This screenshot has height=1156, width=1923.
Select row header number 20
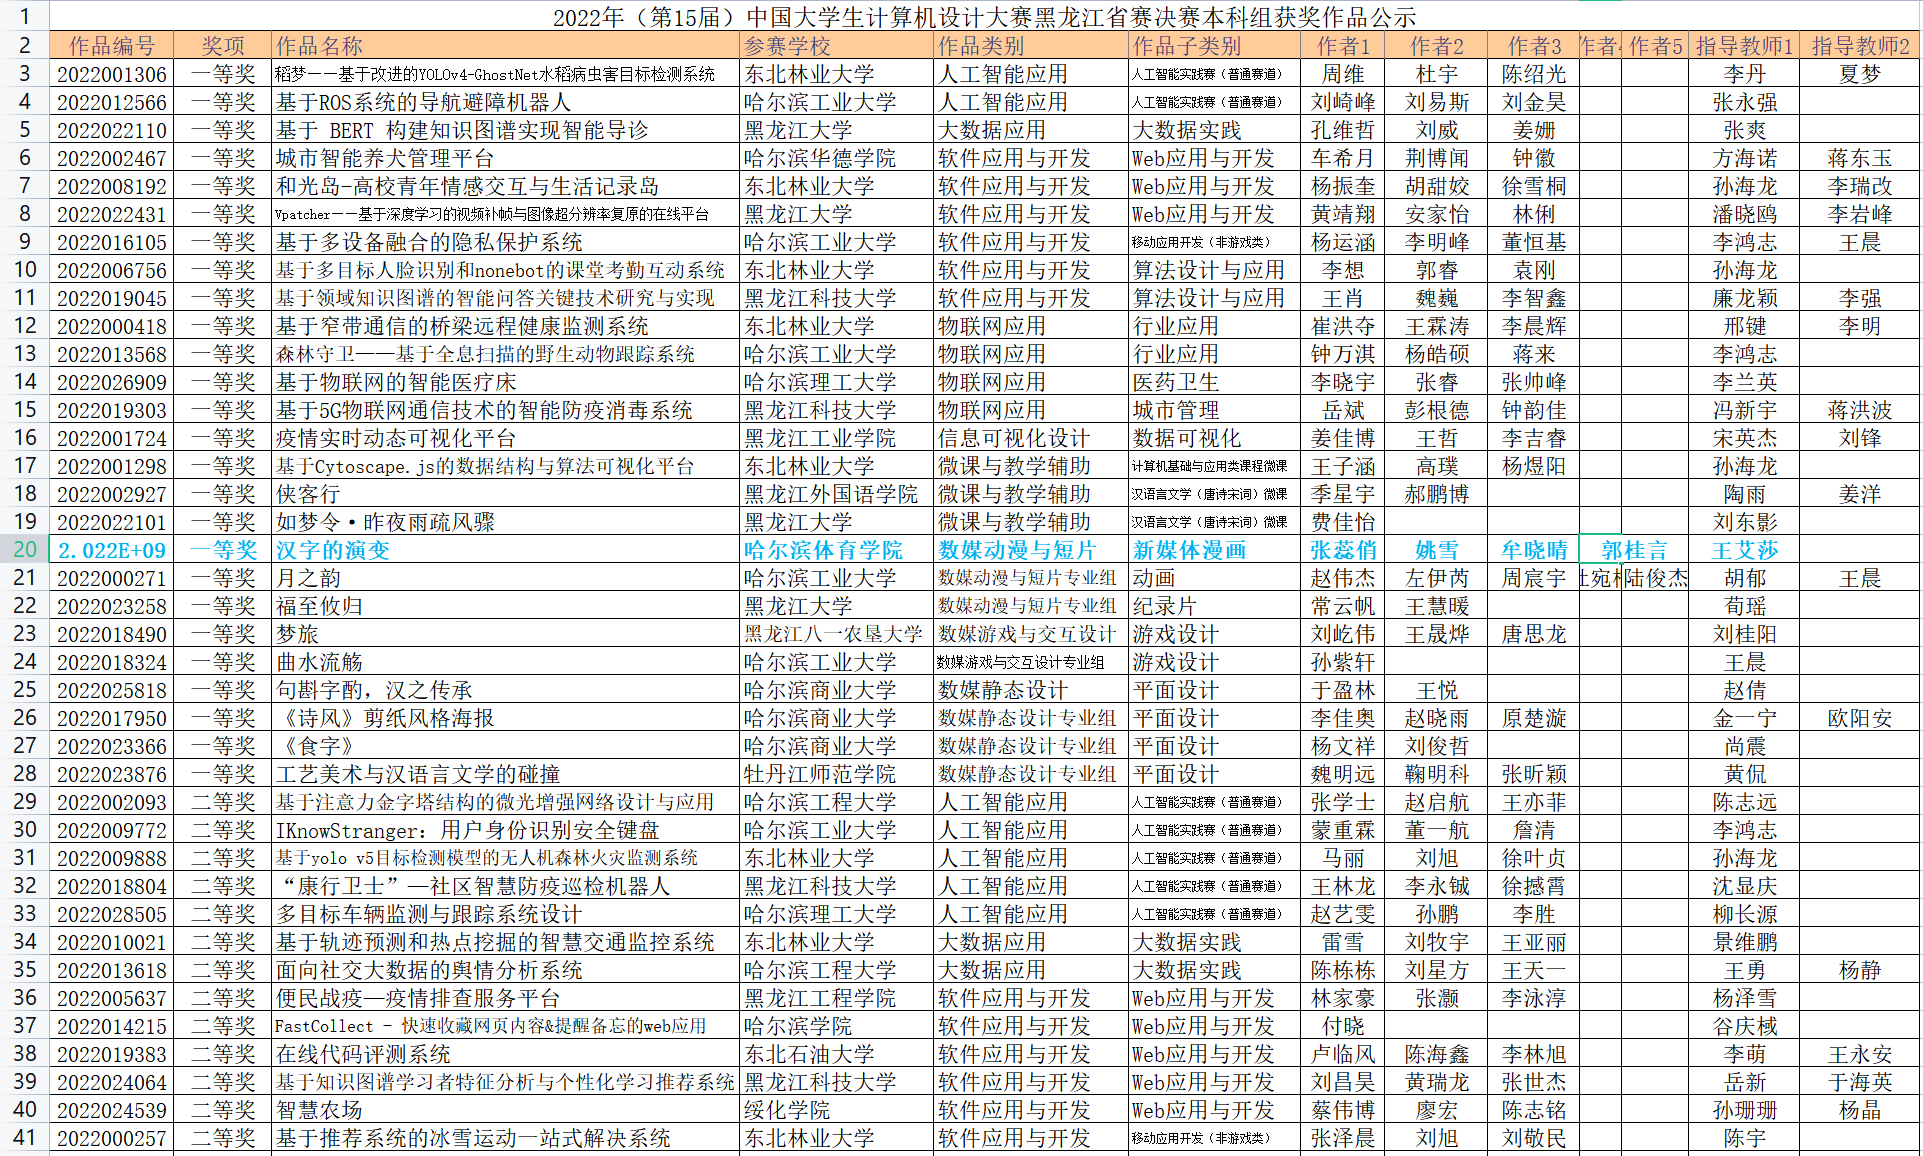tap(24, 550)
